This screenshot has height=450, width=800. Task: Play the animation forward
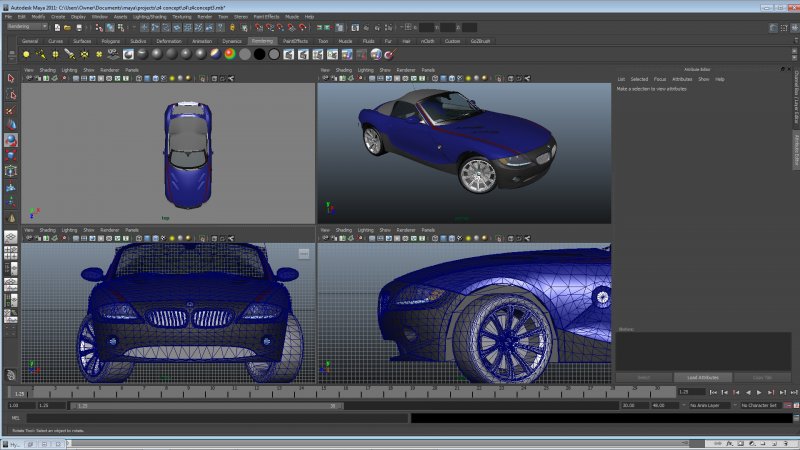coord(759,392)
